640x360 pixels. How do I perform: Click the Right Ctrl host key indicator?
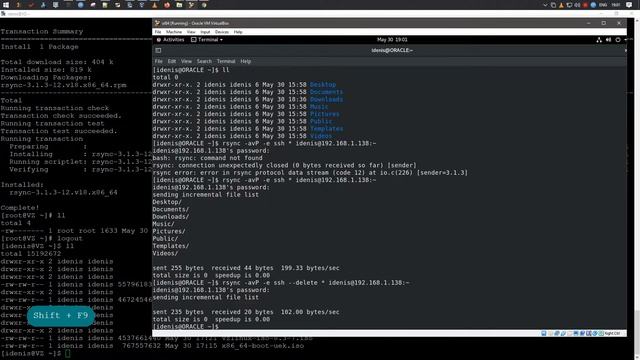point(612,333)
